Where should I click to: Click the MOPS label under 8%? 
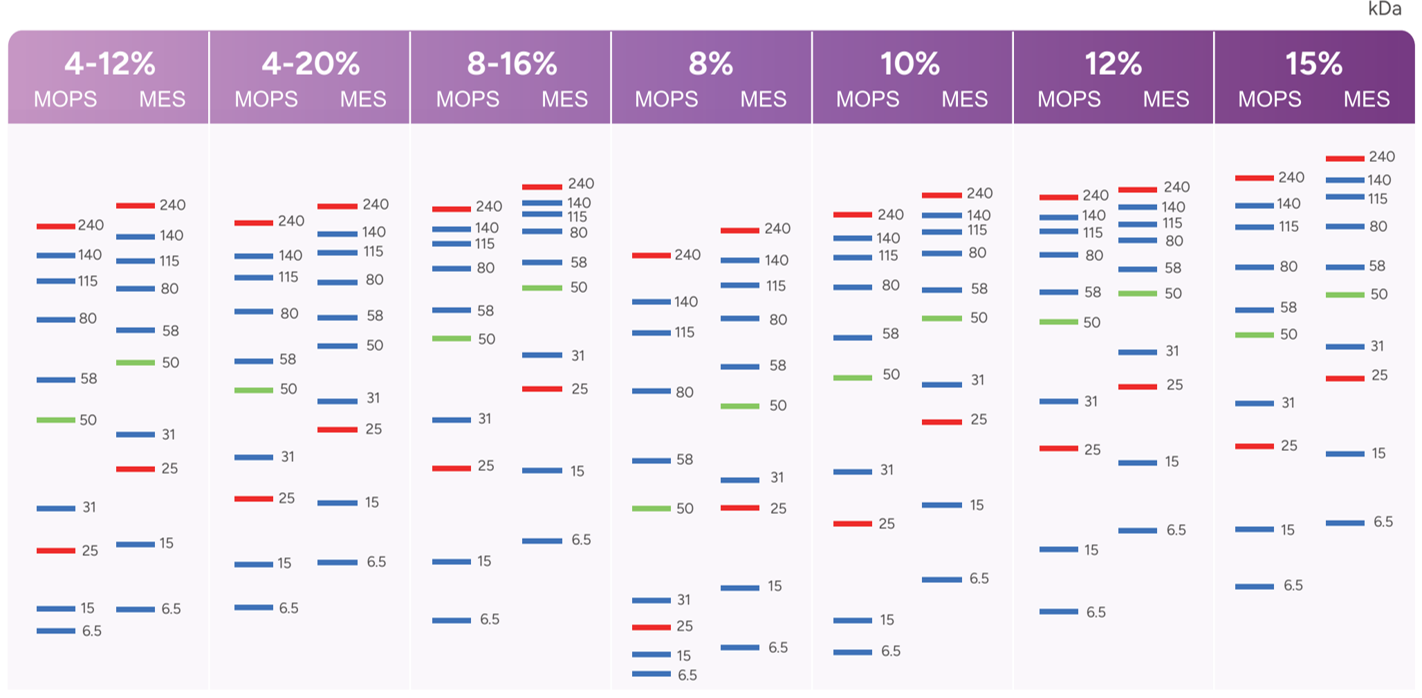pos(667,99)
